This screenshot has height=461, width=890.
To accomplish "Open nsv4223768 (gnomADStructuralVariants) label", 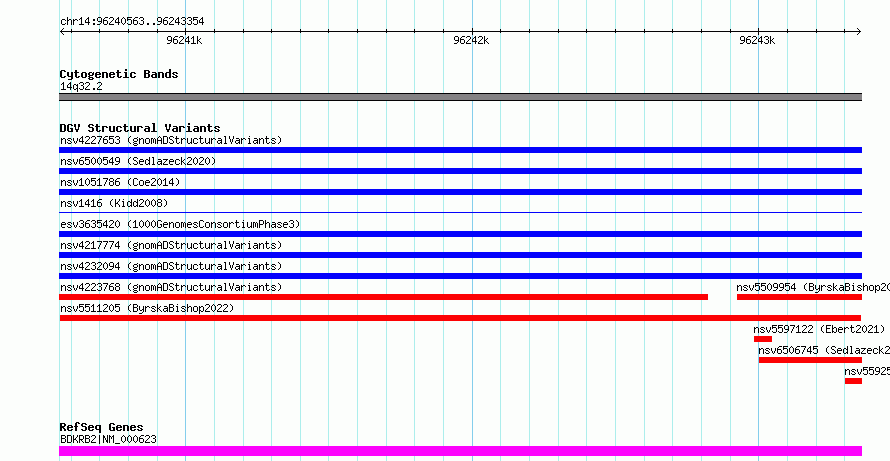I will [171, 287].
